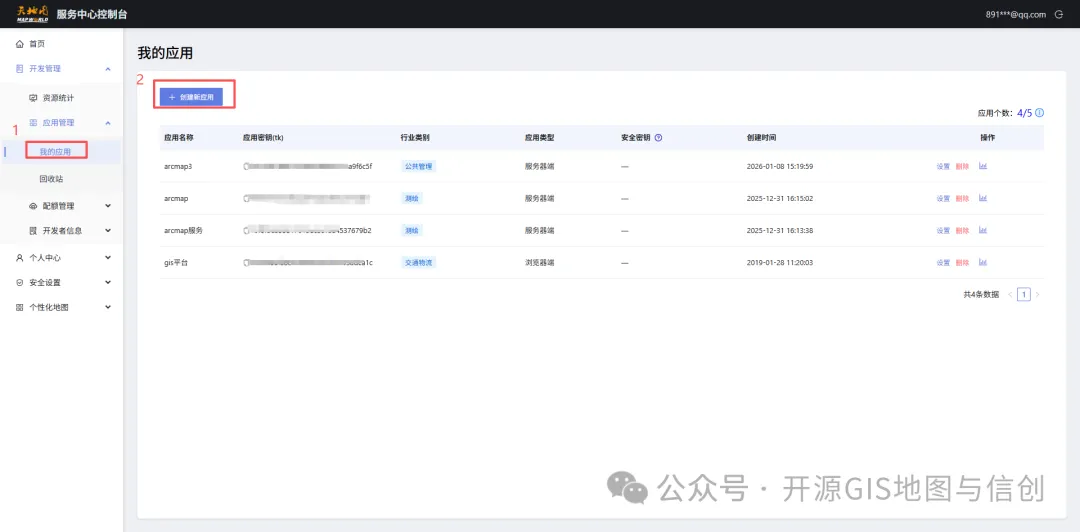1080x532 pixels.
Task: Collapse the 开发管理 sidebar section
Action: click(x=108, y=69)
